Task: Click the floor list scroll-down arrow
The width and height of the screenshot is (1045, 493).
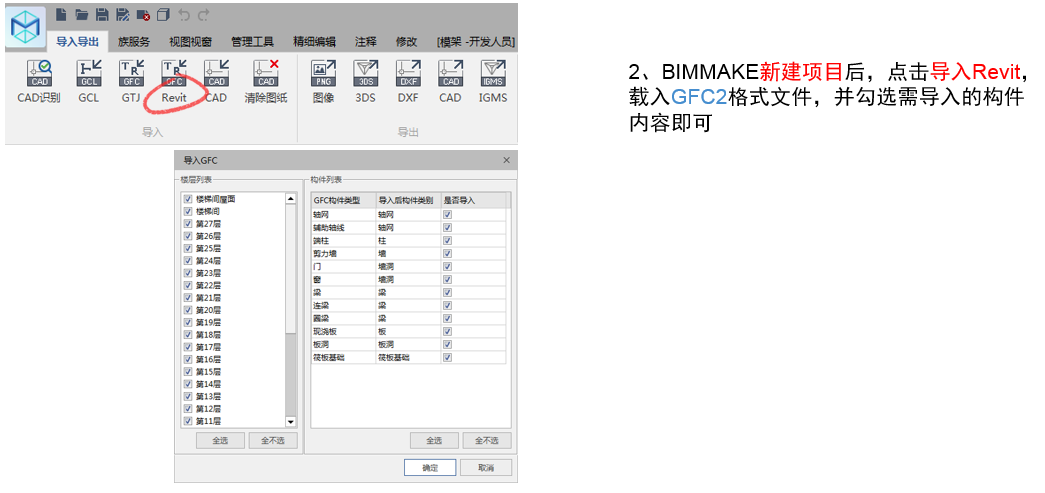Action: (291, 422)
